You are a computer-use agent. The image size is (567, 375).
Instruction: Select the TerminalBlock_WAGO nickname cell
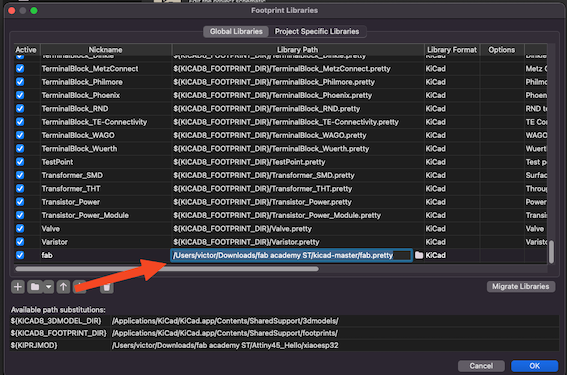[x=106, y=135]
